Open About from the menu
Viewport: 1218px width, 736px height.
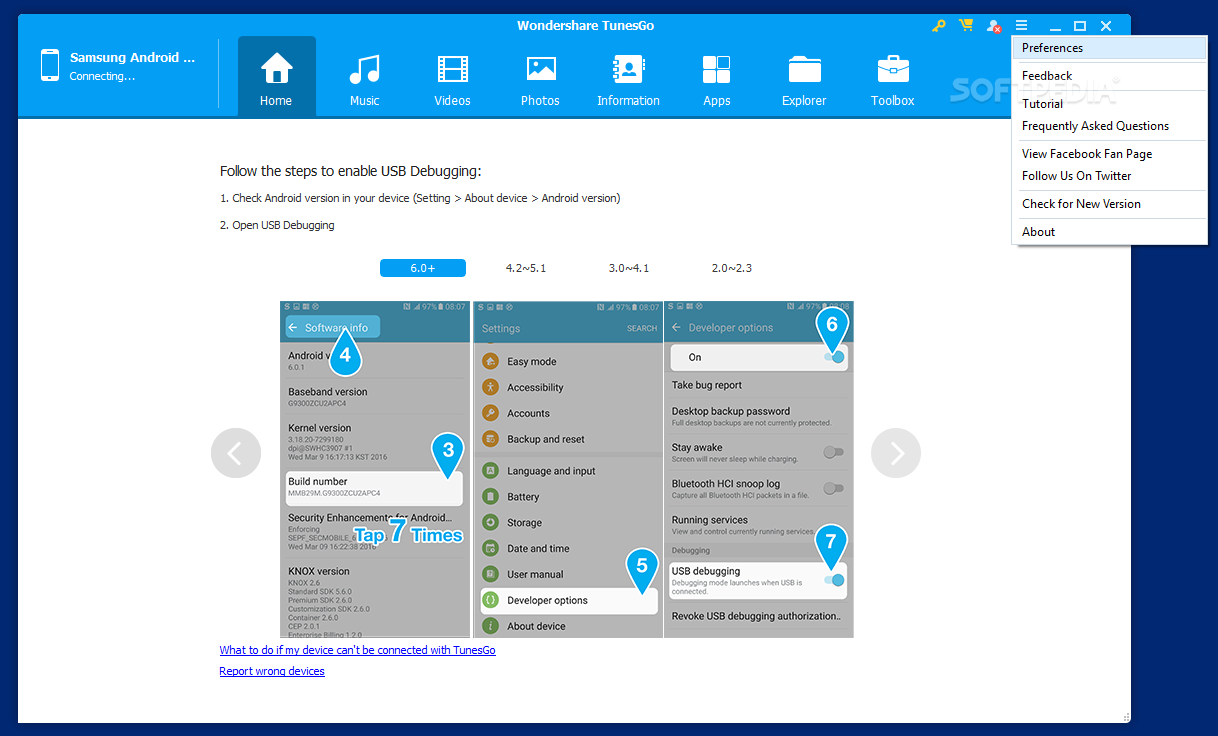(1109, 232)
